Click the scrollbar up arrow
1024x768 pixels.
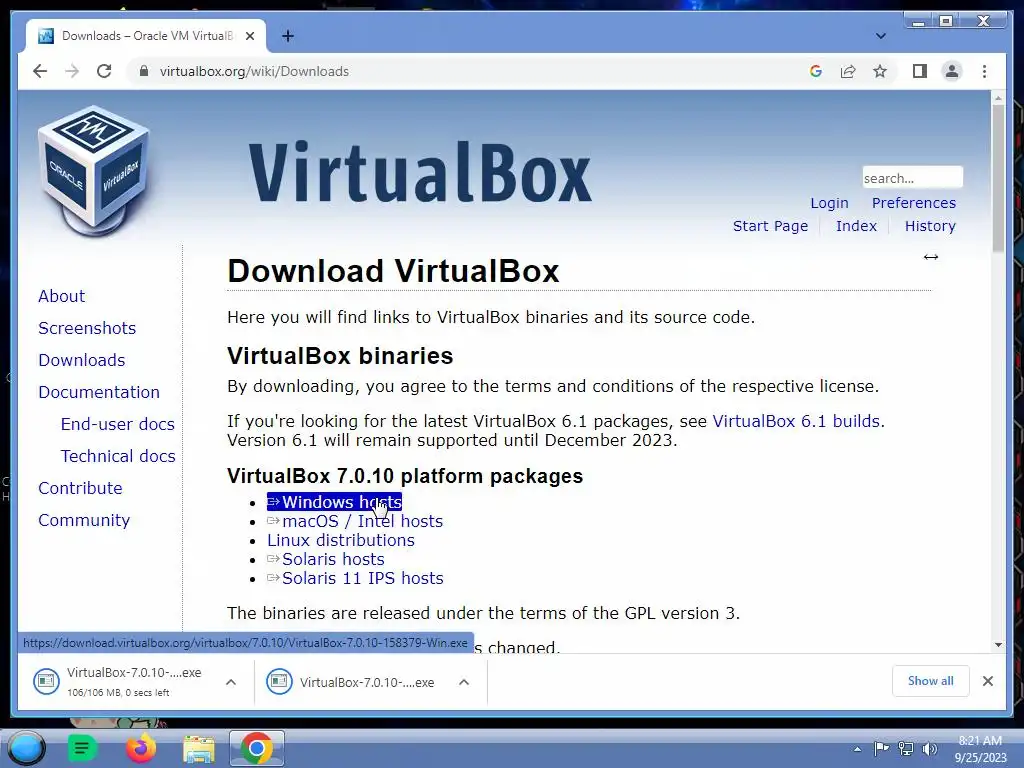tap(998, 98)
